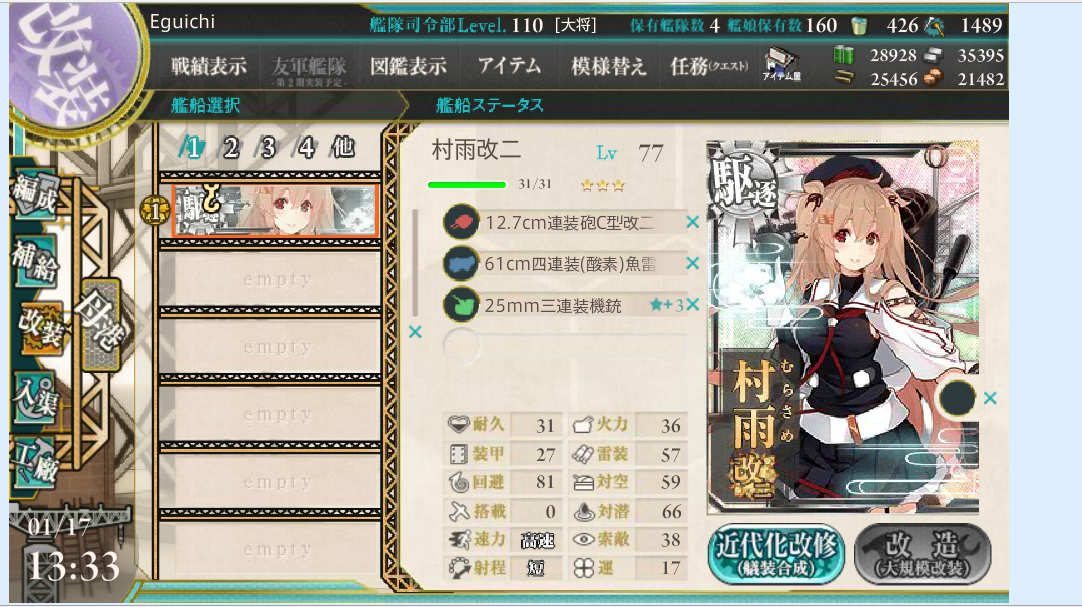Select the green anti-air gun equipment icon
This screenshot has width=1082, height=607.
[461, 304]
